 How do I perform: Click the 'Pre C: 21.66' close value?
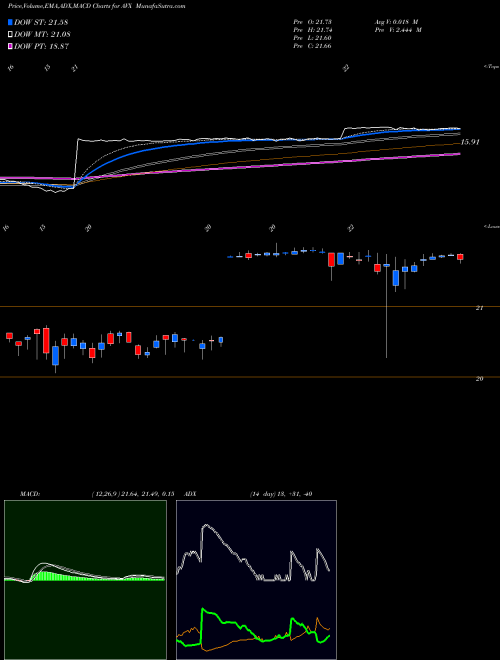point(312,46)
